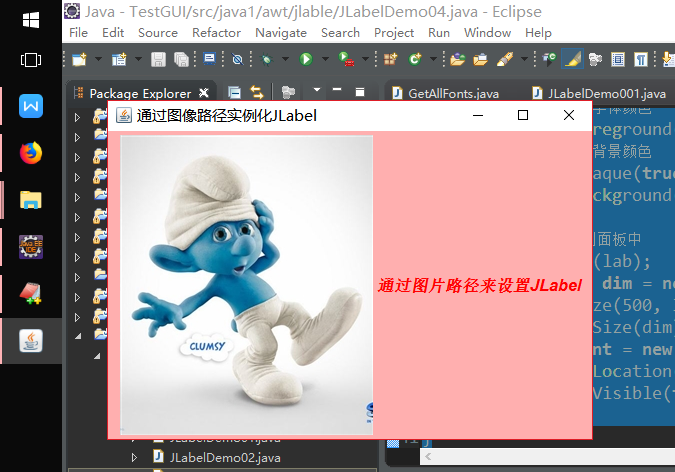Open the blue W app on taskbar
This screenshot has height=472, width=675.
point(31,106)
